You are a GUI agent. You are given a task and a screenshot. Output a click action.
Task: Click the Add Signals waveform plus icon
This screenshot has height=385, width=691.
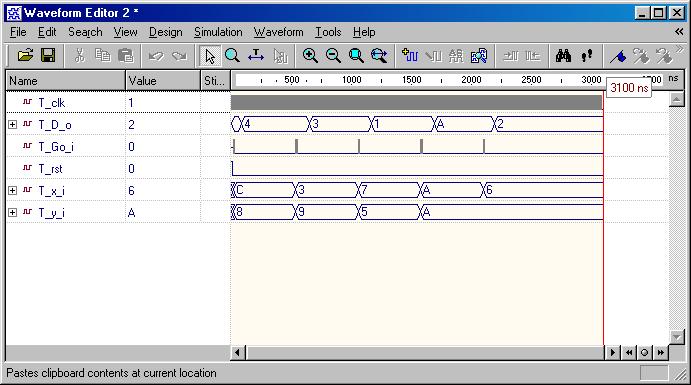coord(410,56)
